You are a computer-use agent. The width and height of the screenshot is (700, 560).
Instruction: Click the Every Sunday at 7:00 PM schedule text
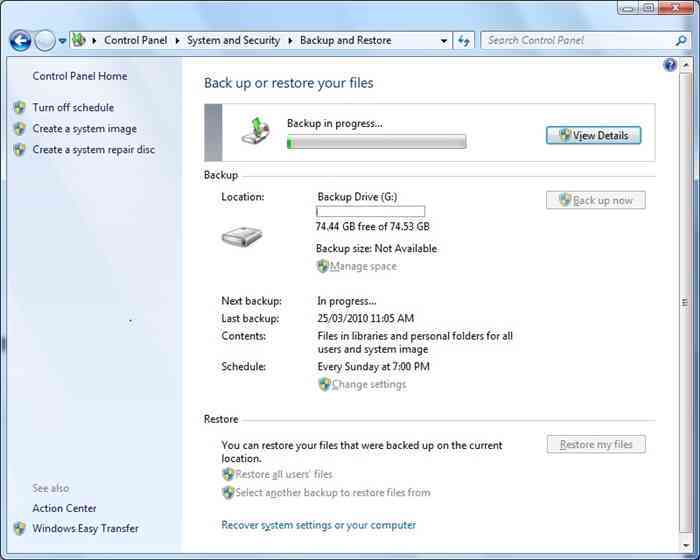tap(373, 367)
